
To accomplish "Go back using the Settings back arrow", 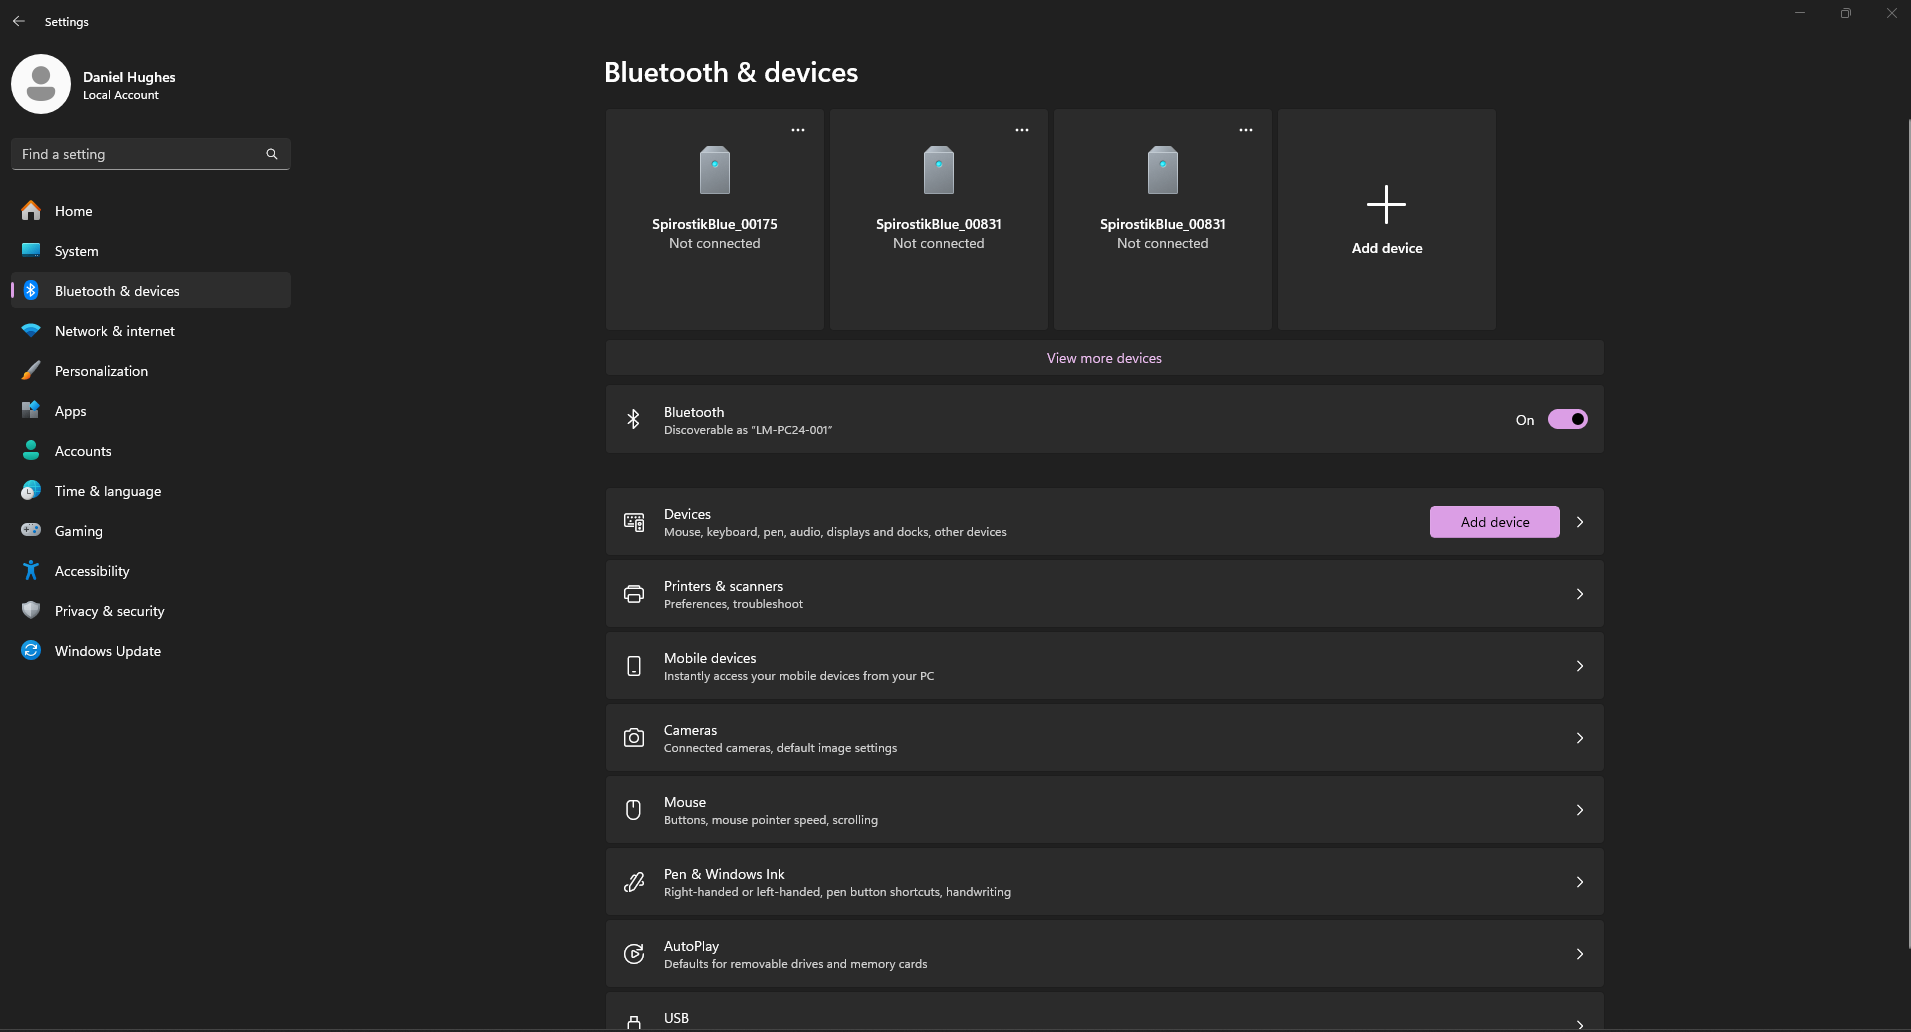I will (x=19, y=21).
